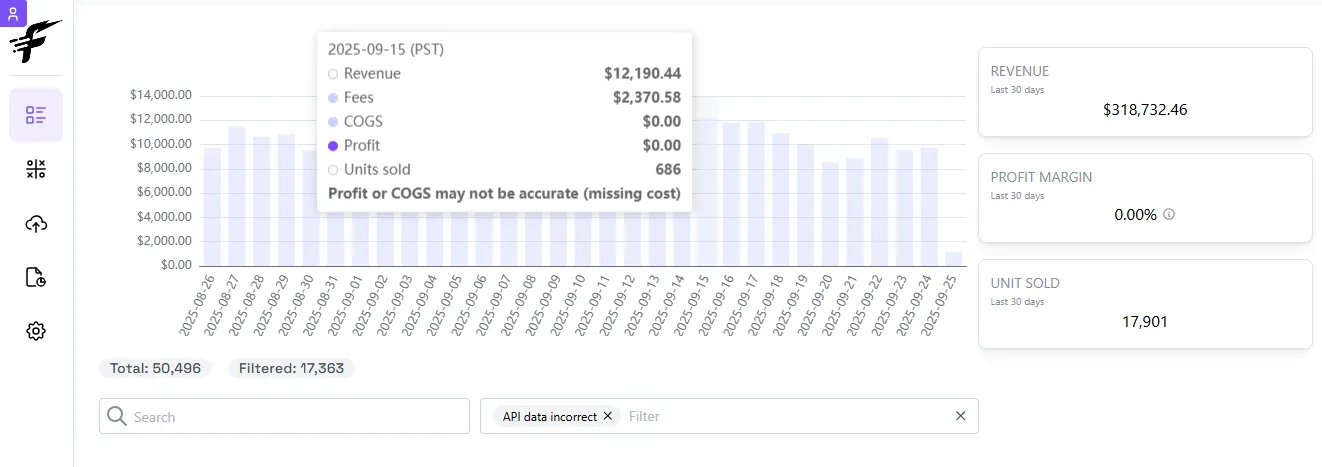Click the '$0.00' y-axis label

click(175, 265)
